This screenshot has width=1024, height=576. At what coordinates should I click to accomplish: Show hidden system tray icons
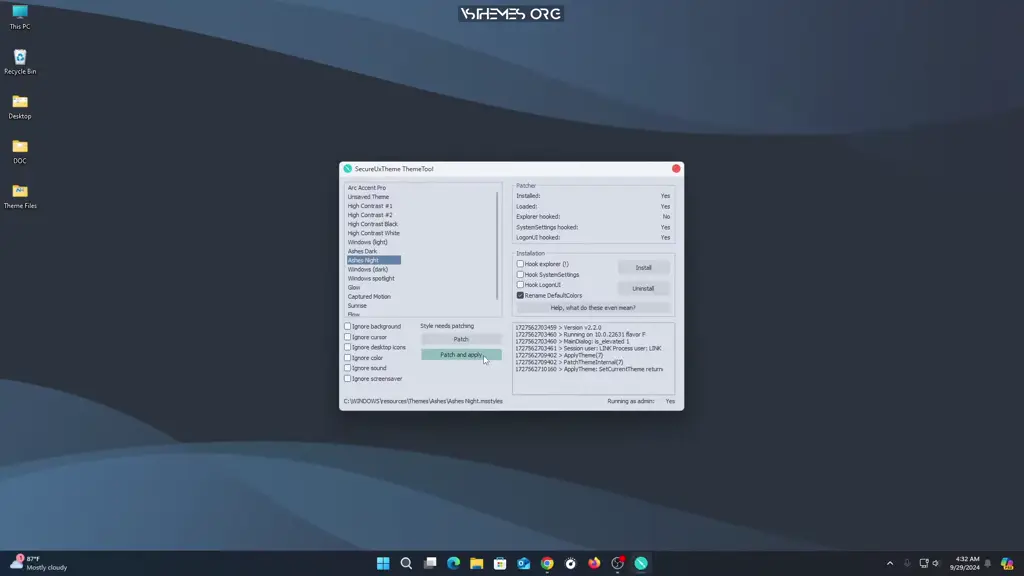coord(889,563)
